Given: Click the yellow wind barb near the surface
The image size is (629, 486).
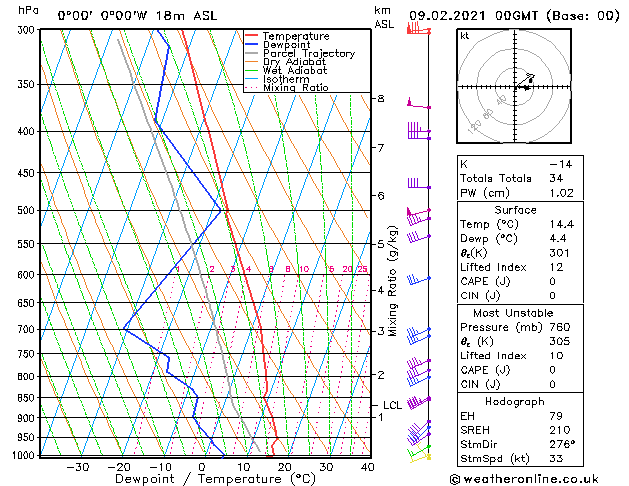Looking at the screenshot, I should (418, 456).
